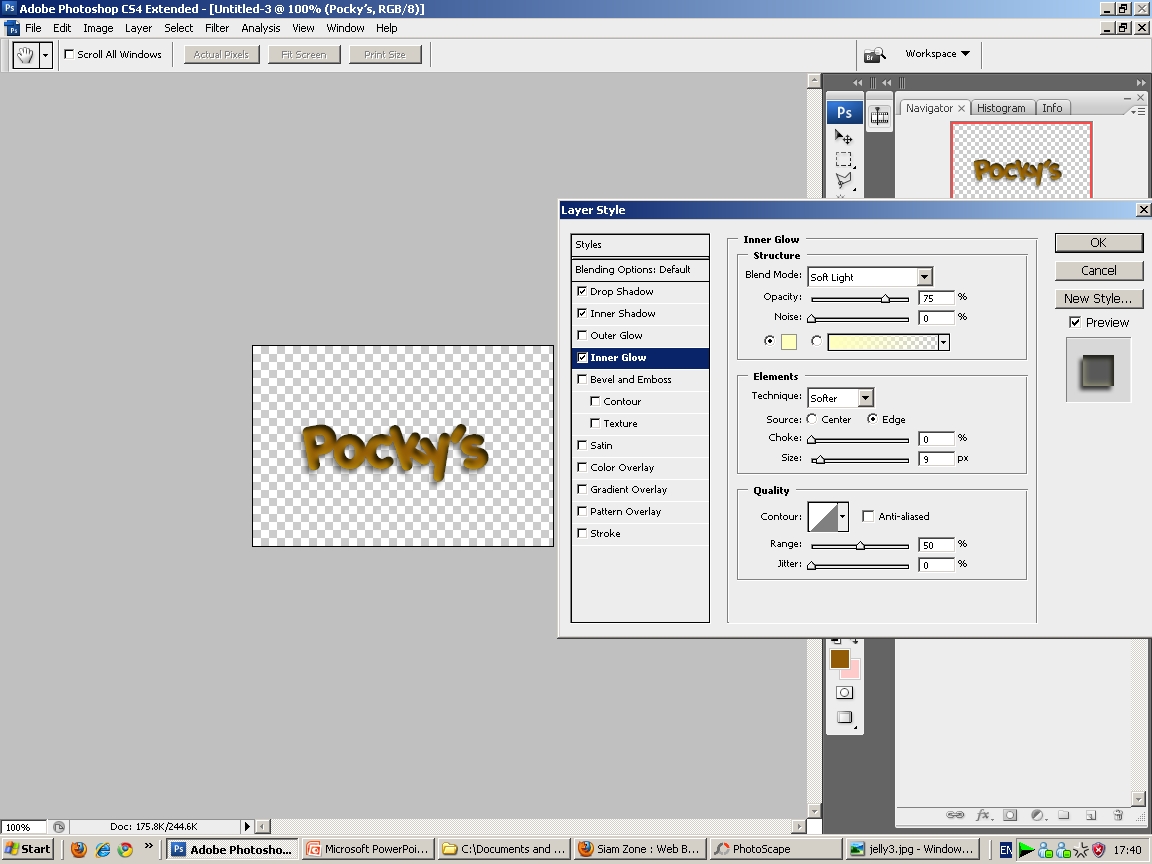Click the Print Size button
This screenshot has width=1152, height=864.
coord(385,54)
